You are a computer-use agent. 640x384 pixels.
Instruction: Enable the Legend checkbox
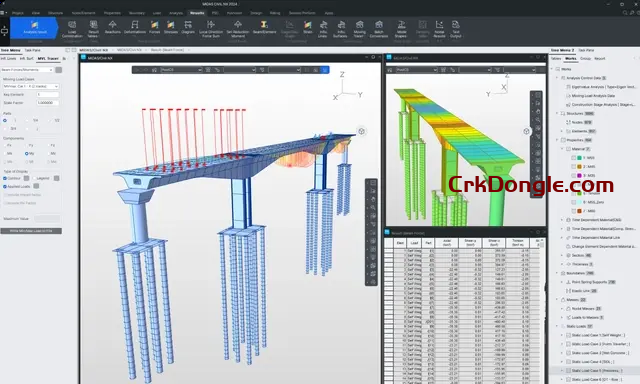[35, 178]
